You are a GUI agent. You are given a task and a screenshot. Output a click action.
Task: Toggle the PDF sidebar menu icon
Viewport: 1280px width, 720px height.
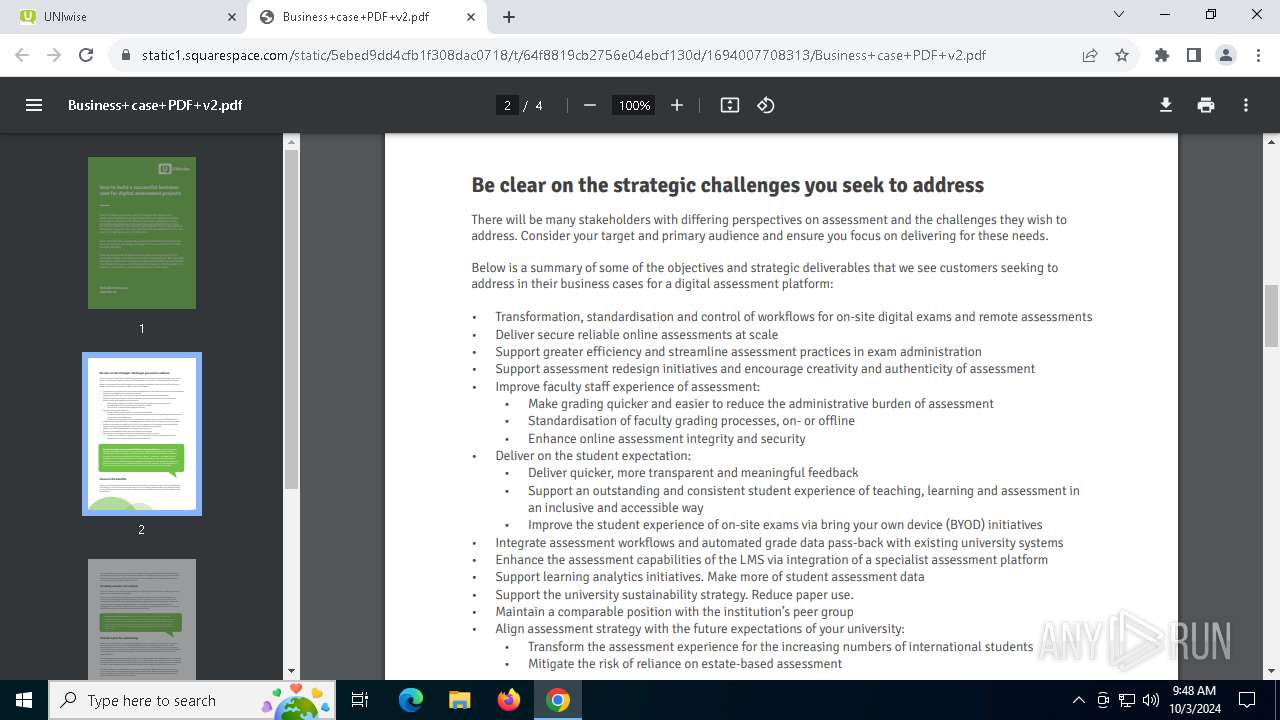(34, 105)
